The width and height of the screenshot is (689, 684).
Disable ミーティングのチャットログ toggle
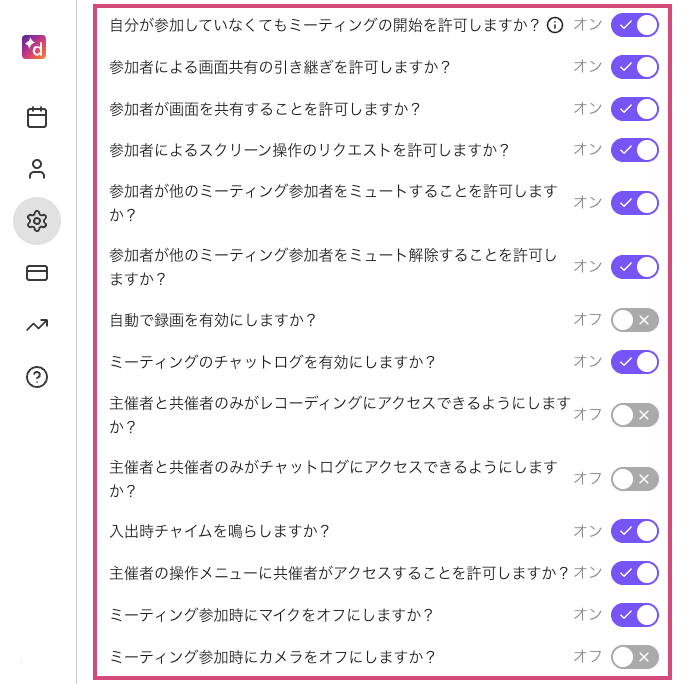635,362
